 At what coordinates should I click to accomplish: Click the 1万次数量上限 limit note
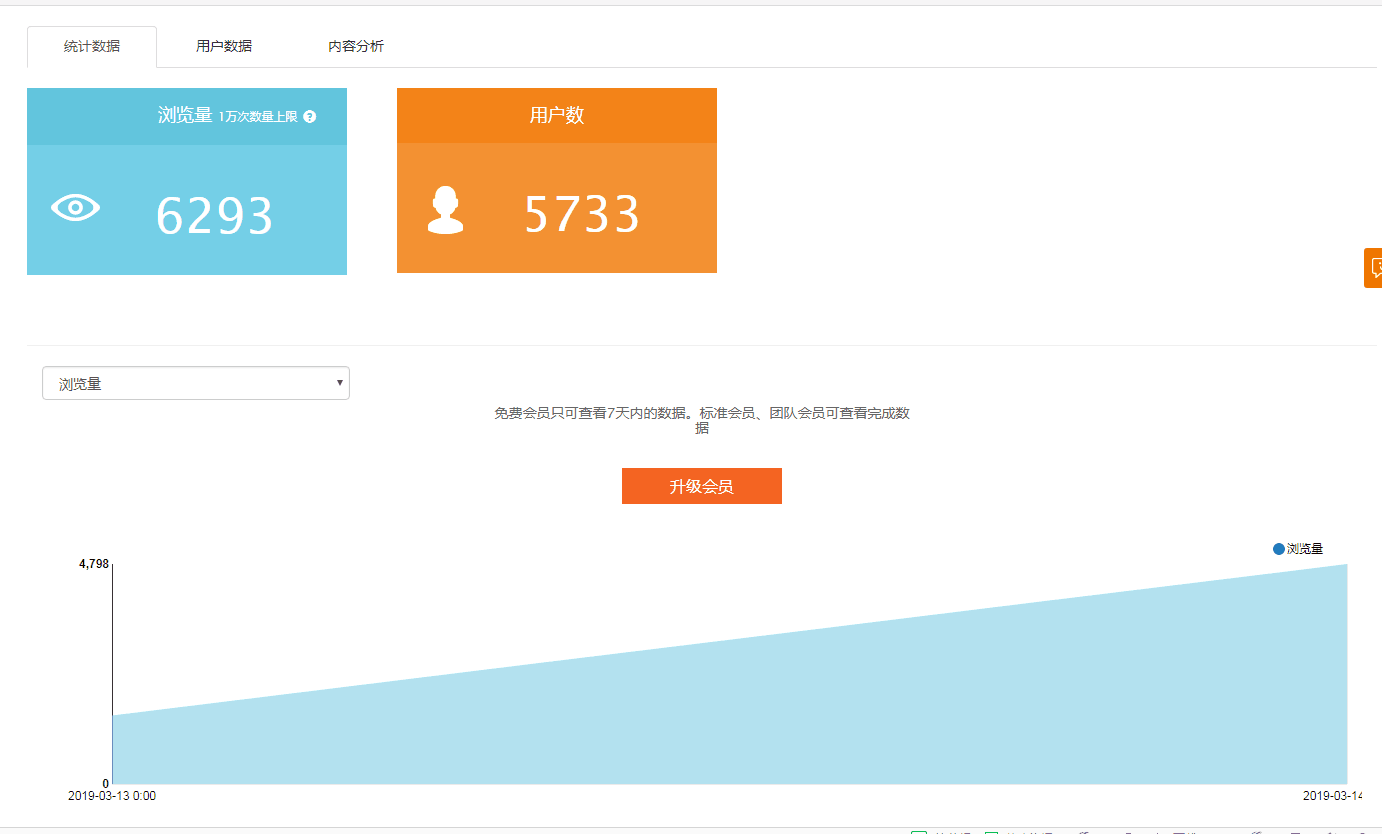tap(258, 117)
